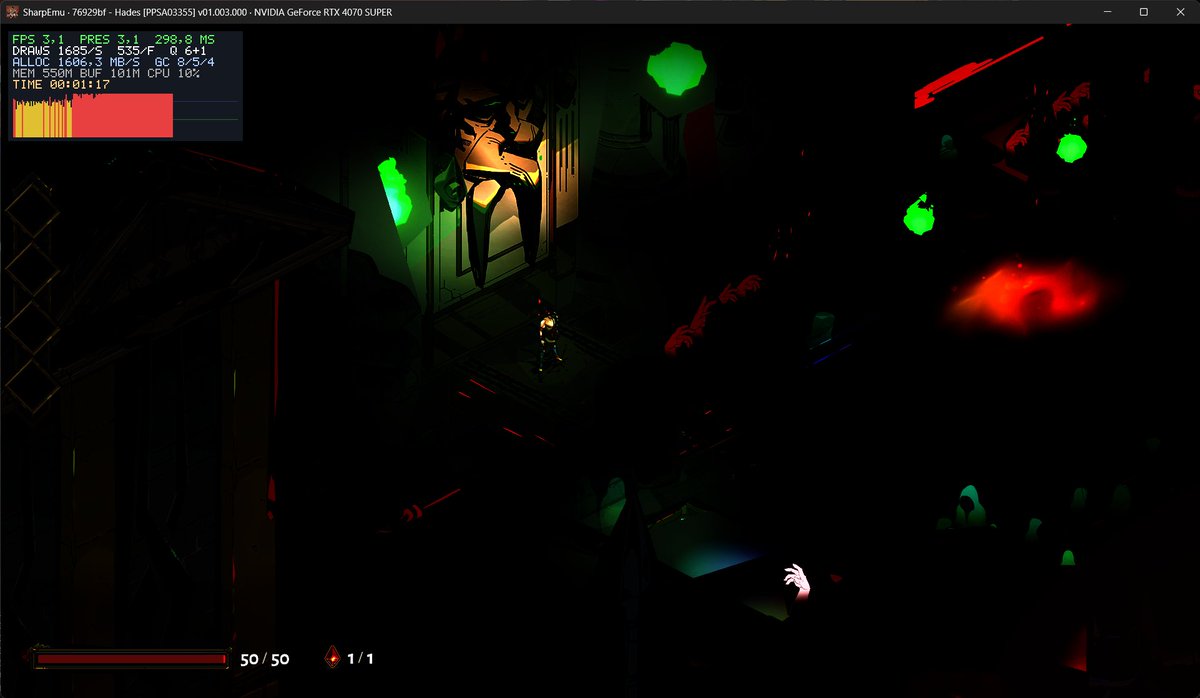Click the SharpEmu app icon in title bar
Screen dimensions: 1200x698
point(12,11)
